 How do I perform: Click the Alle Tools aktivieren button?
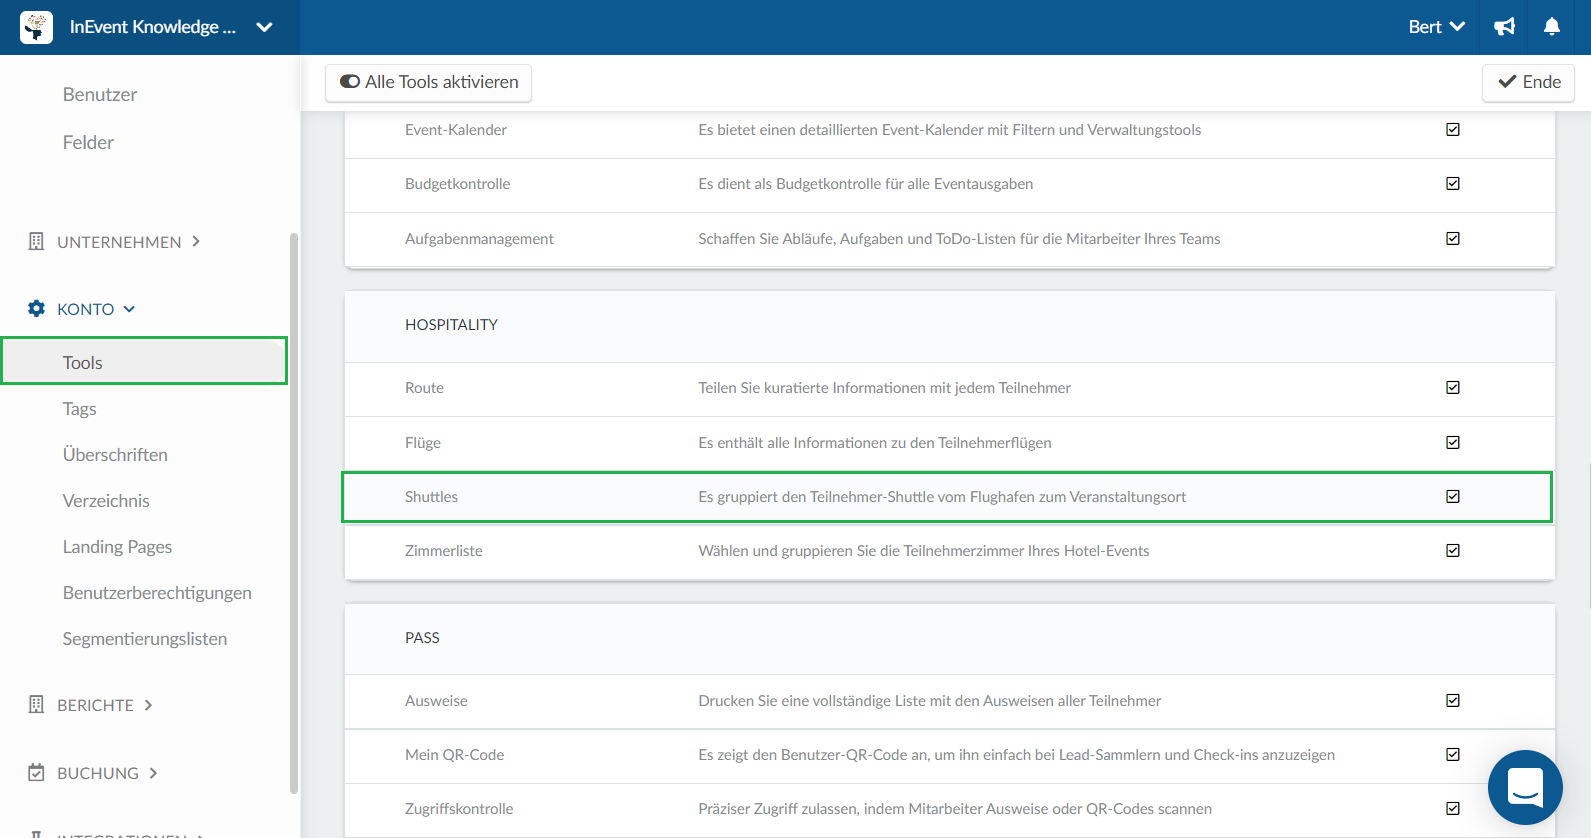(x=428, y=82)
